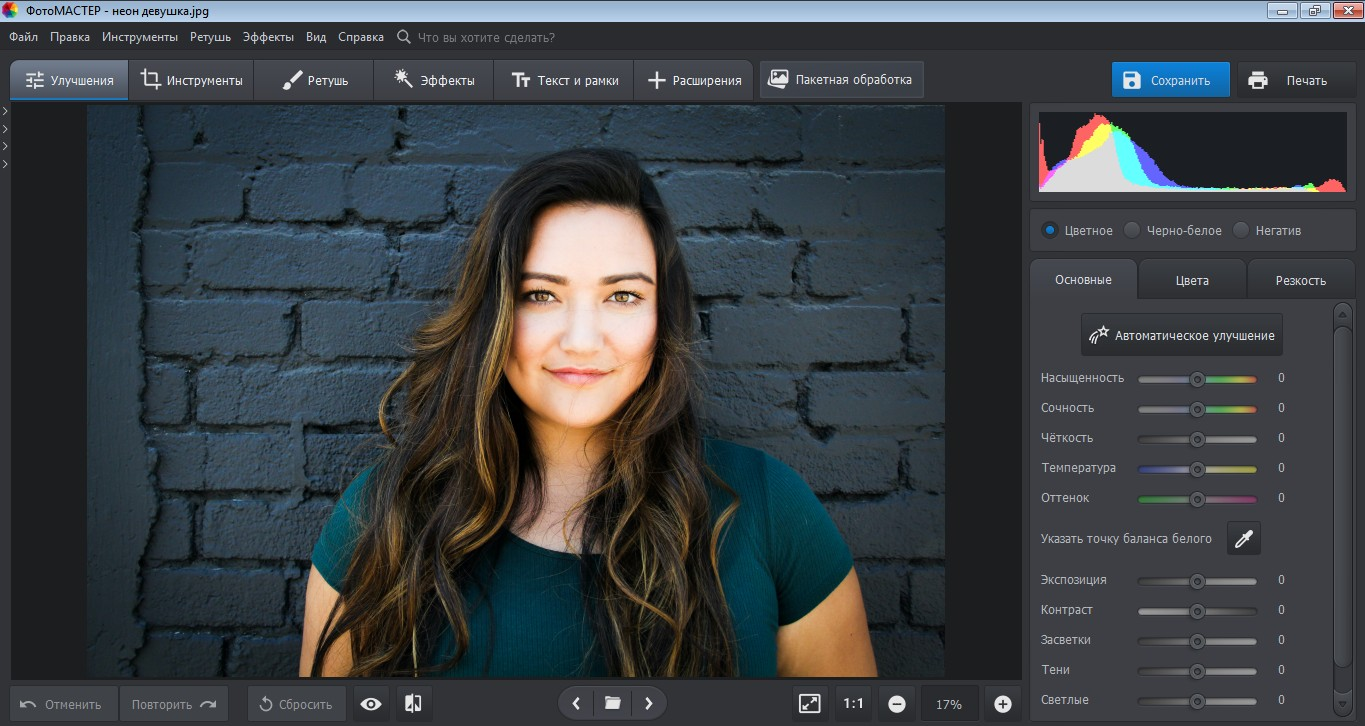Image resolution: width=1365 pixels, height=726 pixels.
Task: Open the folder browse icon
Action: coord(612,704)
